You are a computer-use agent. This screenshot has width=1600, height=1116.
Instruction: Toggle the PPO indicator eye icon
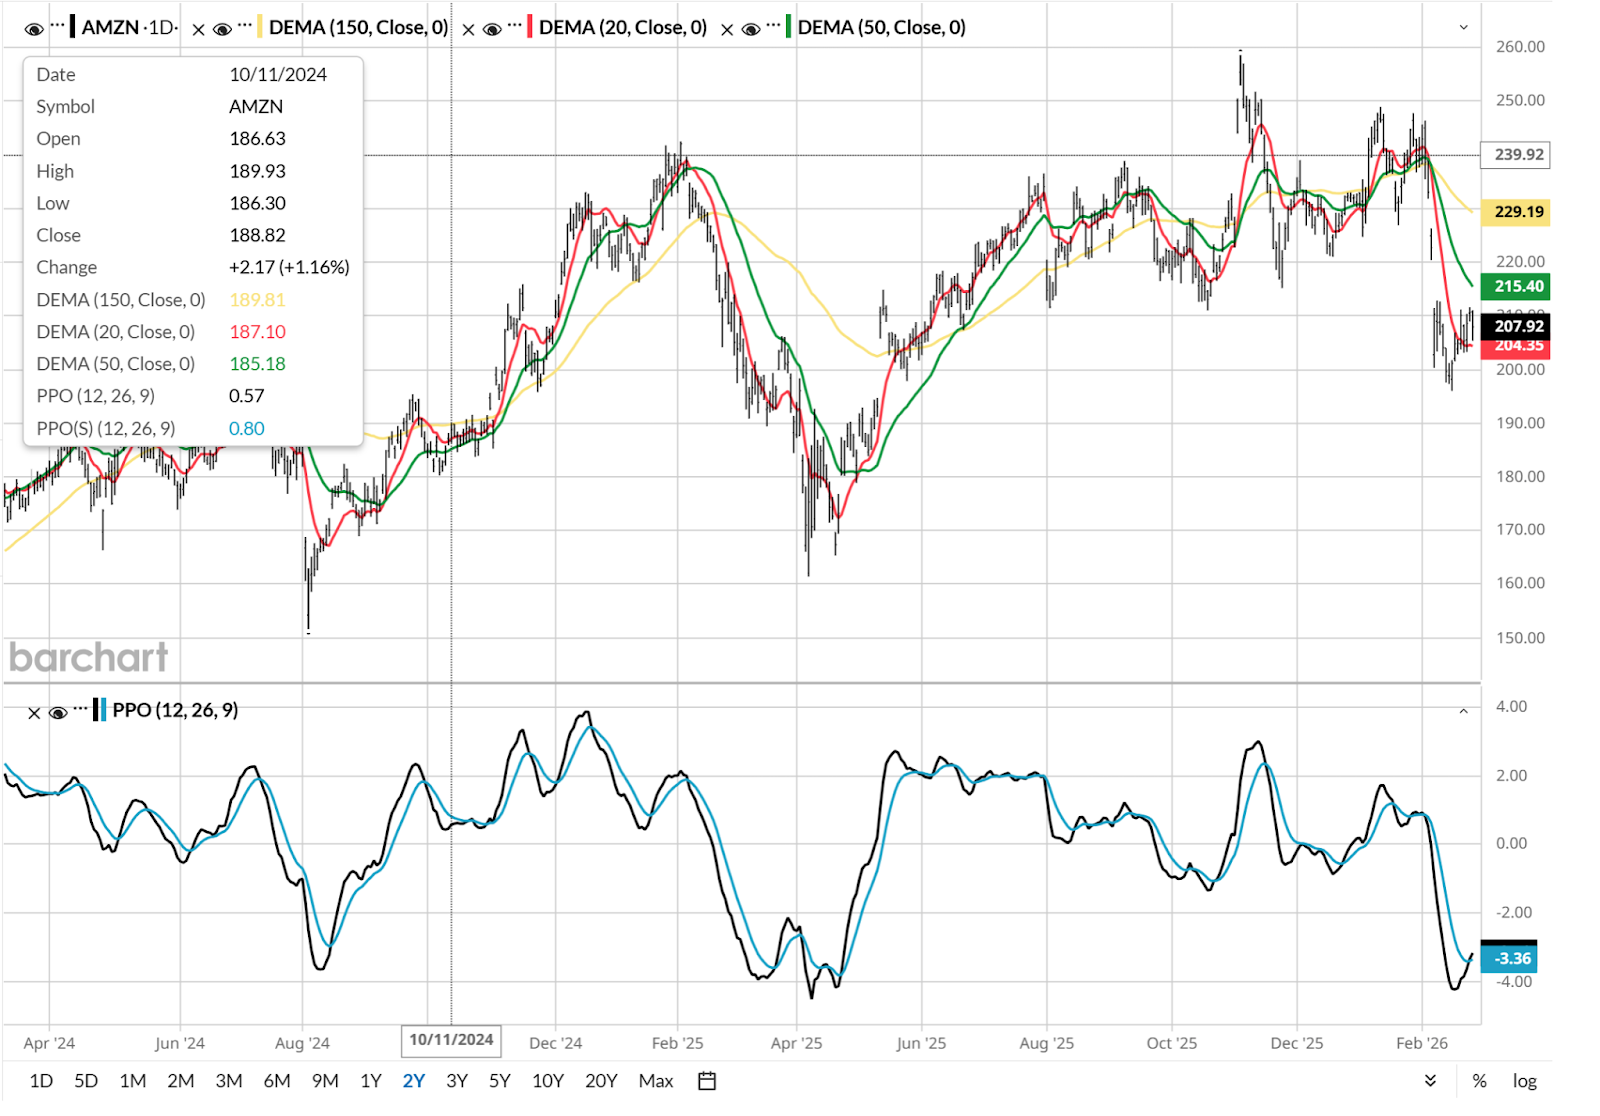click(x=58, y=712)
